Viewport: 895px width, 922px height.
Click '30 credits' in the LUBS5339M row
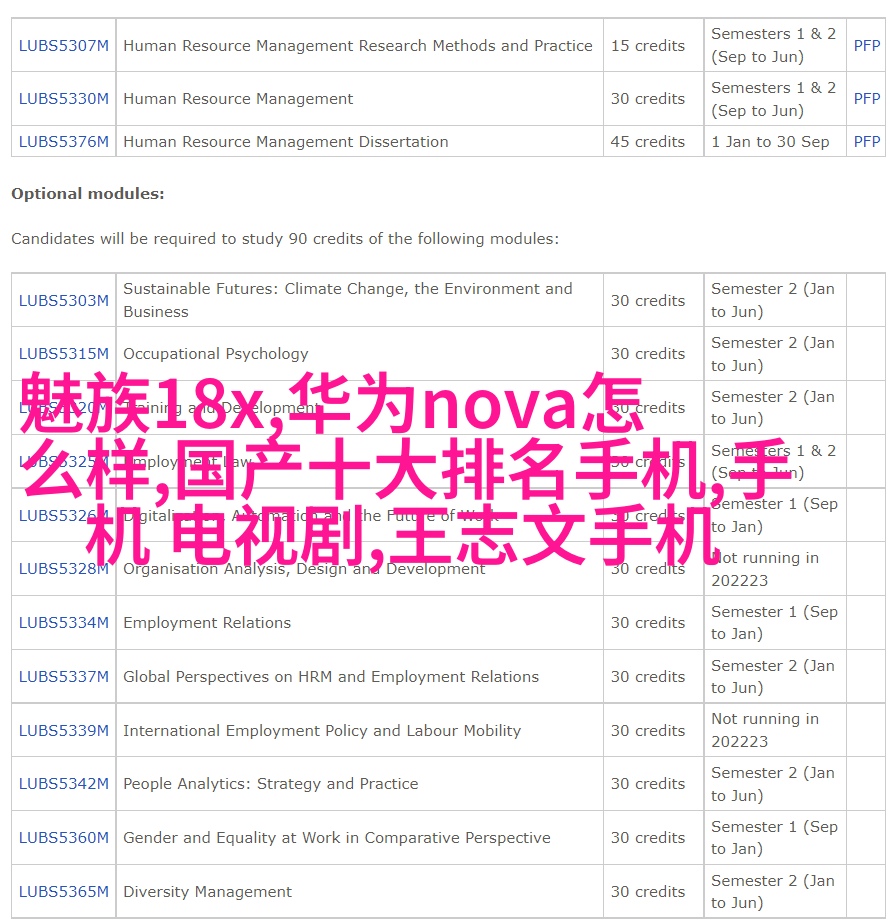(647, 730)
